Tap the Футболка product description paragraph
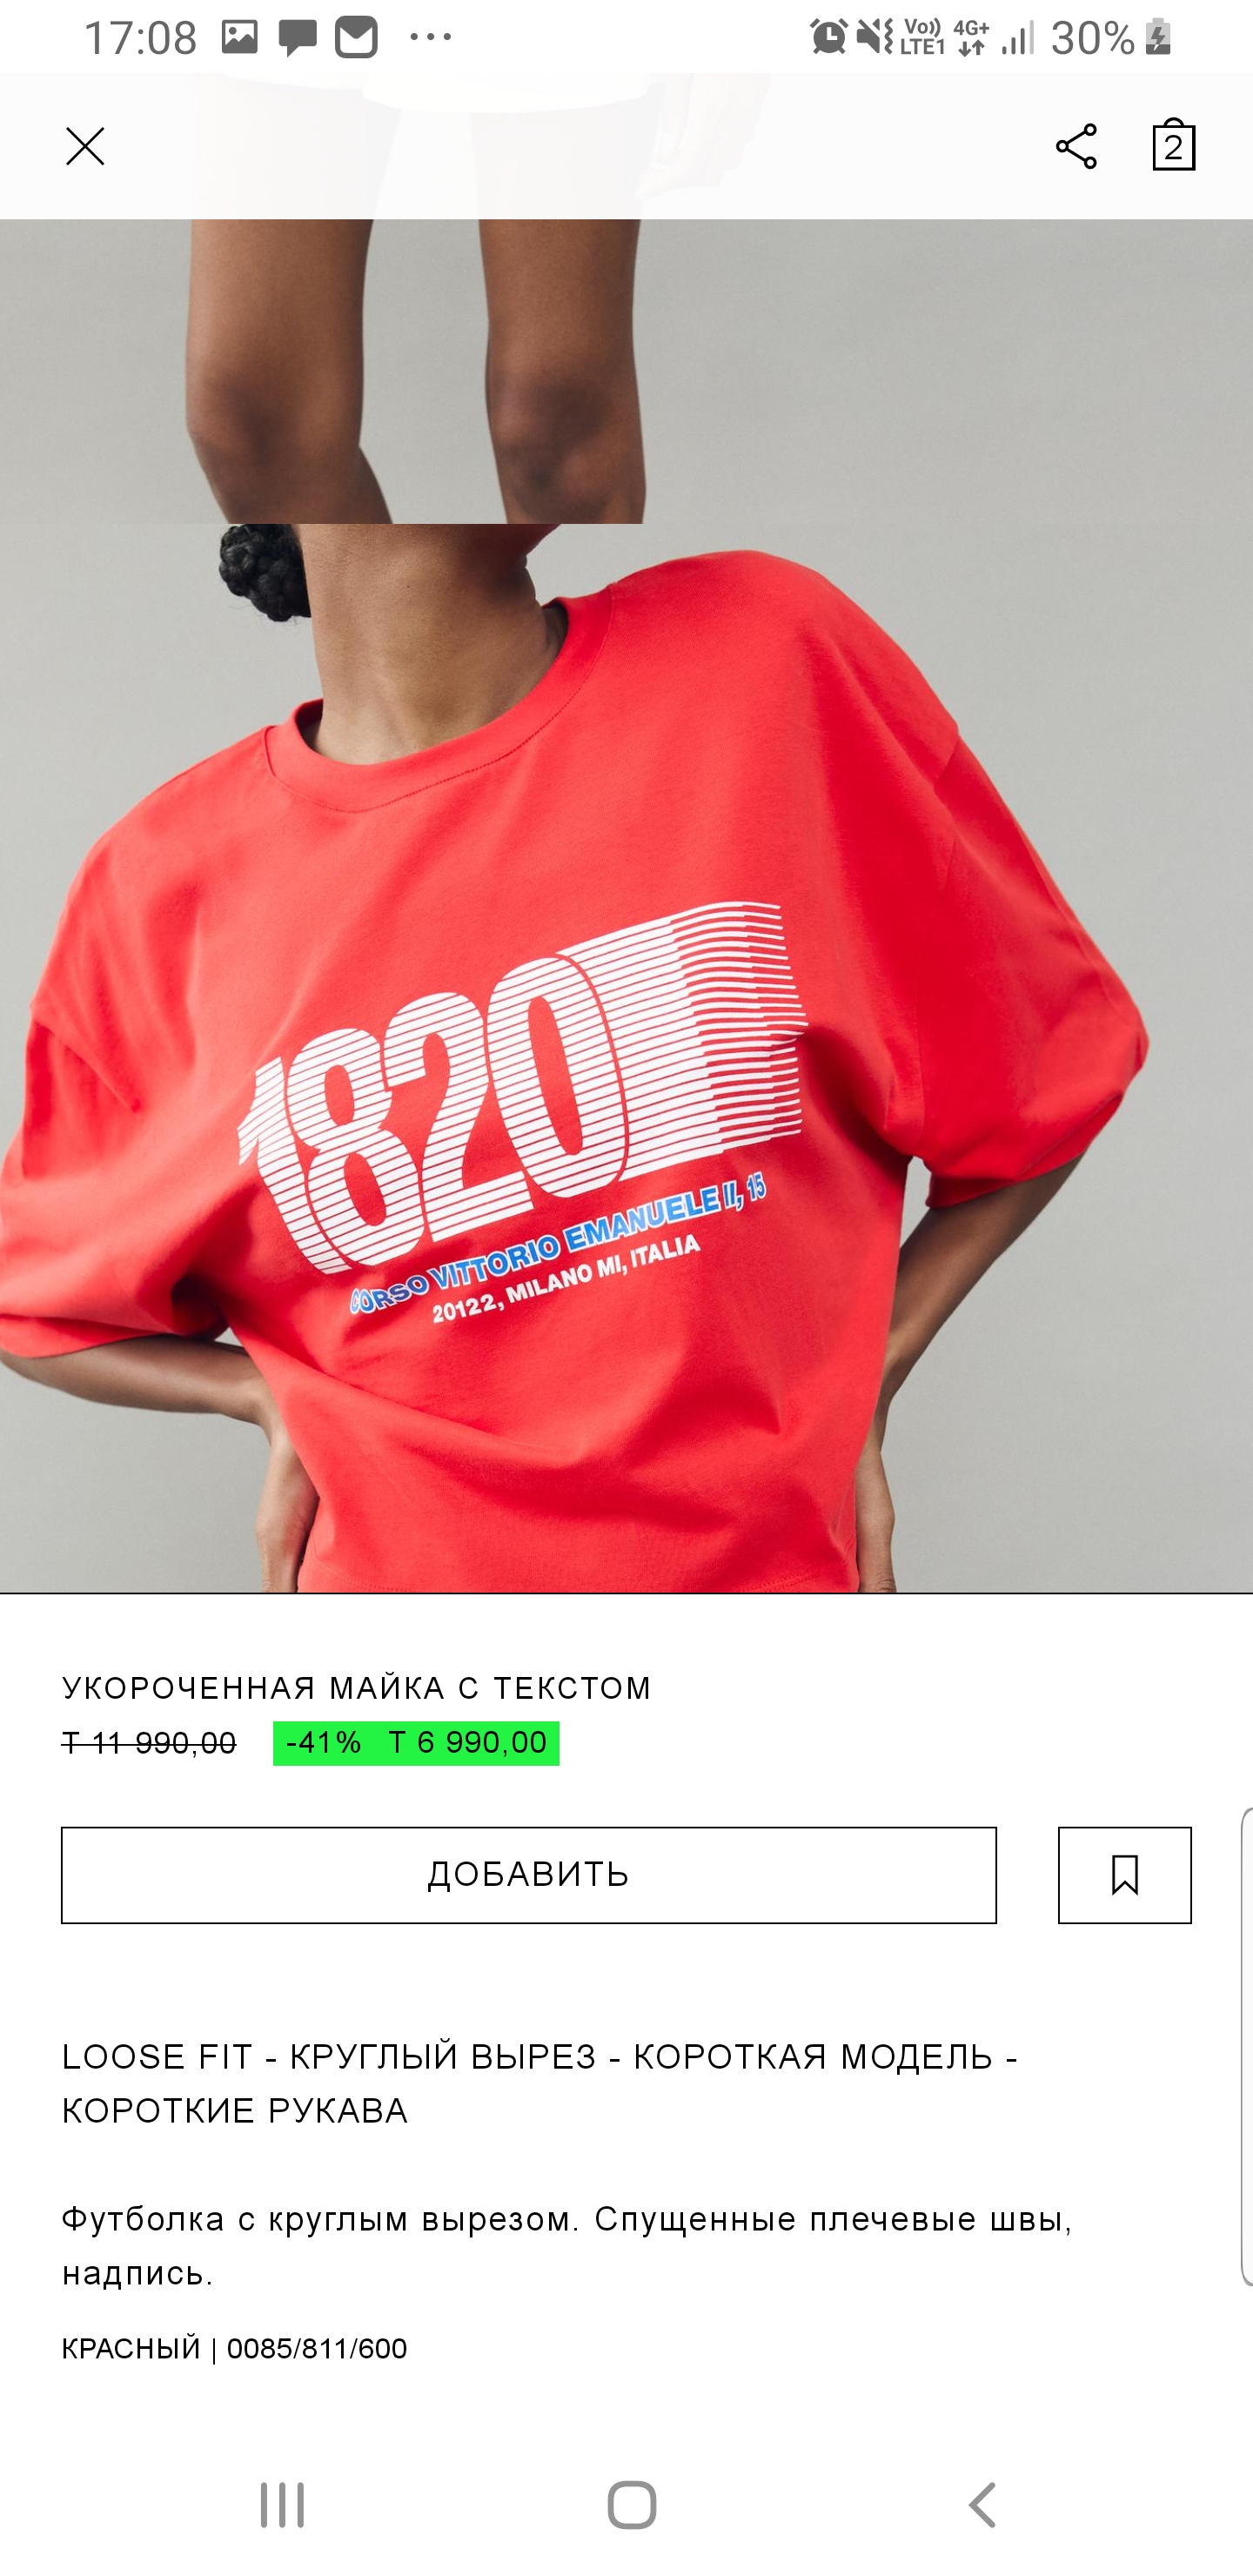This screenshot has width=1253, height=2576. (567, 2246)
